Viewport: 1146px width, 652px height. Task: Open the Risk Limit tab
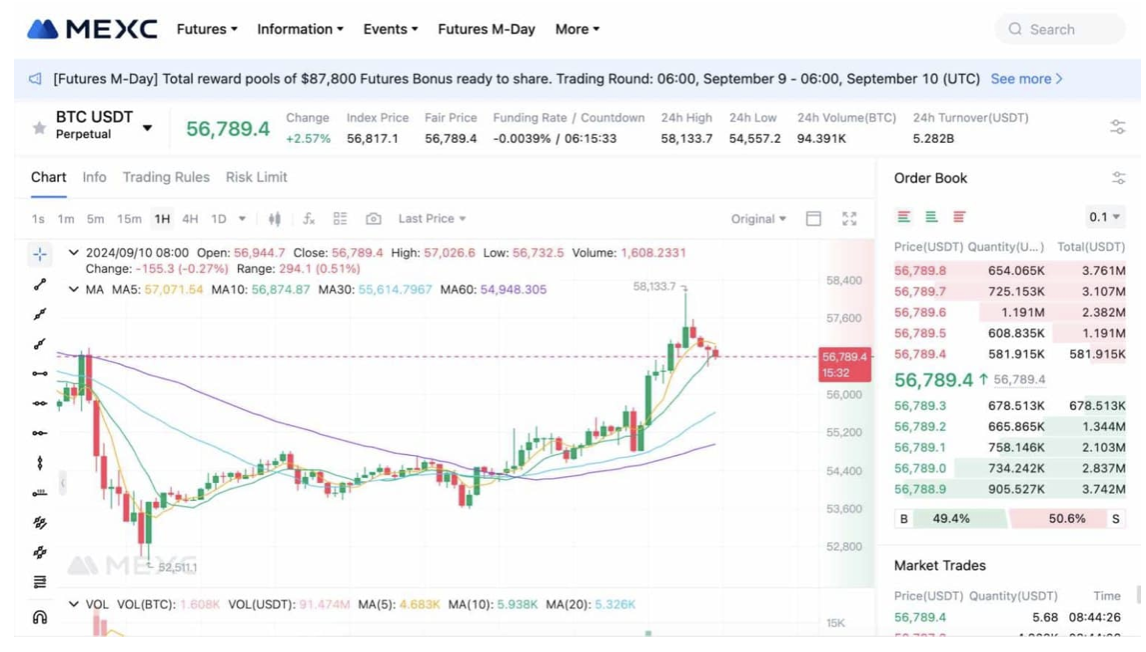click(x=257, y=178)
